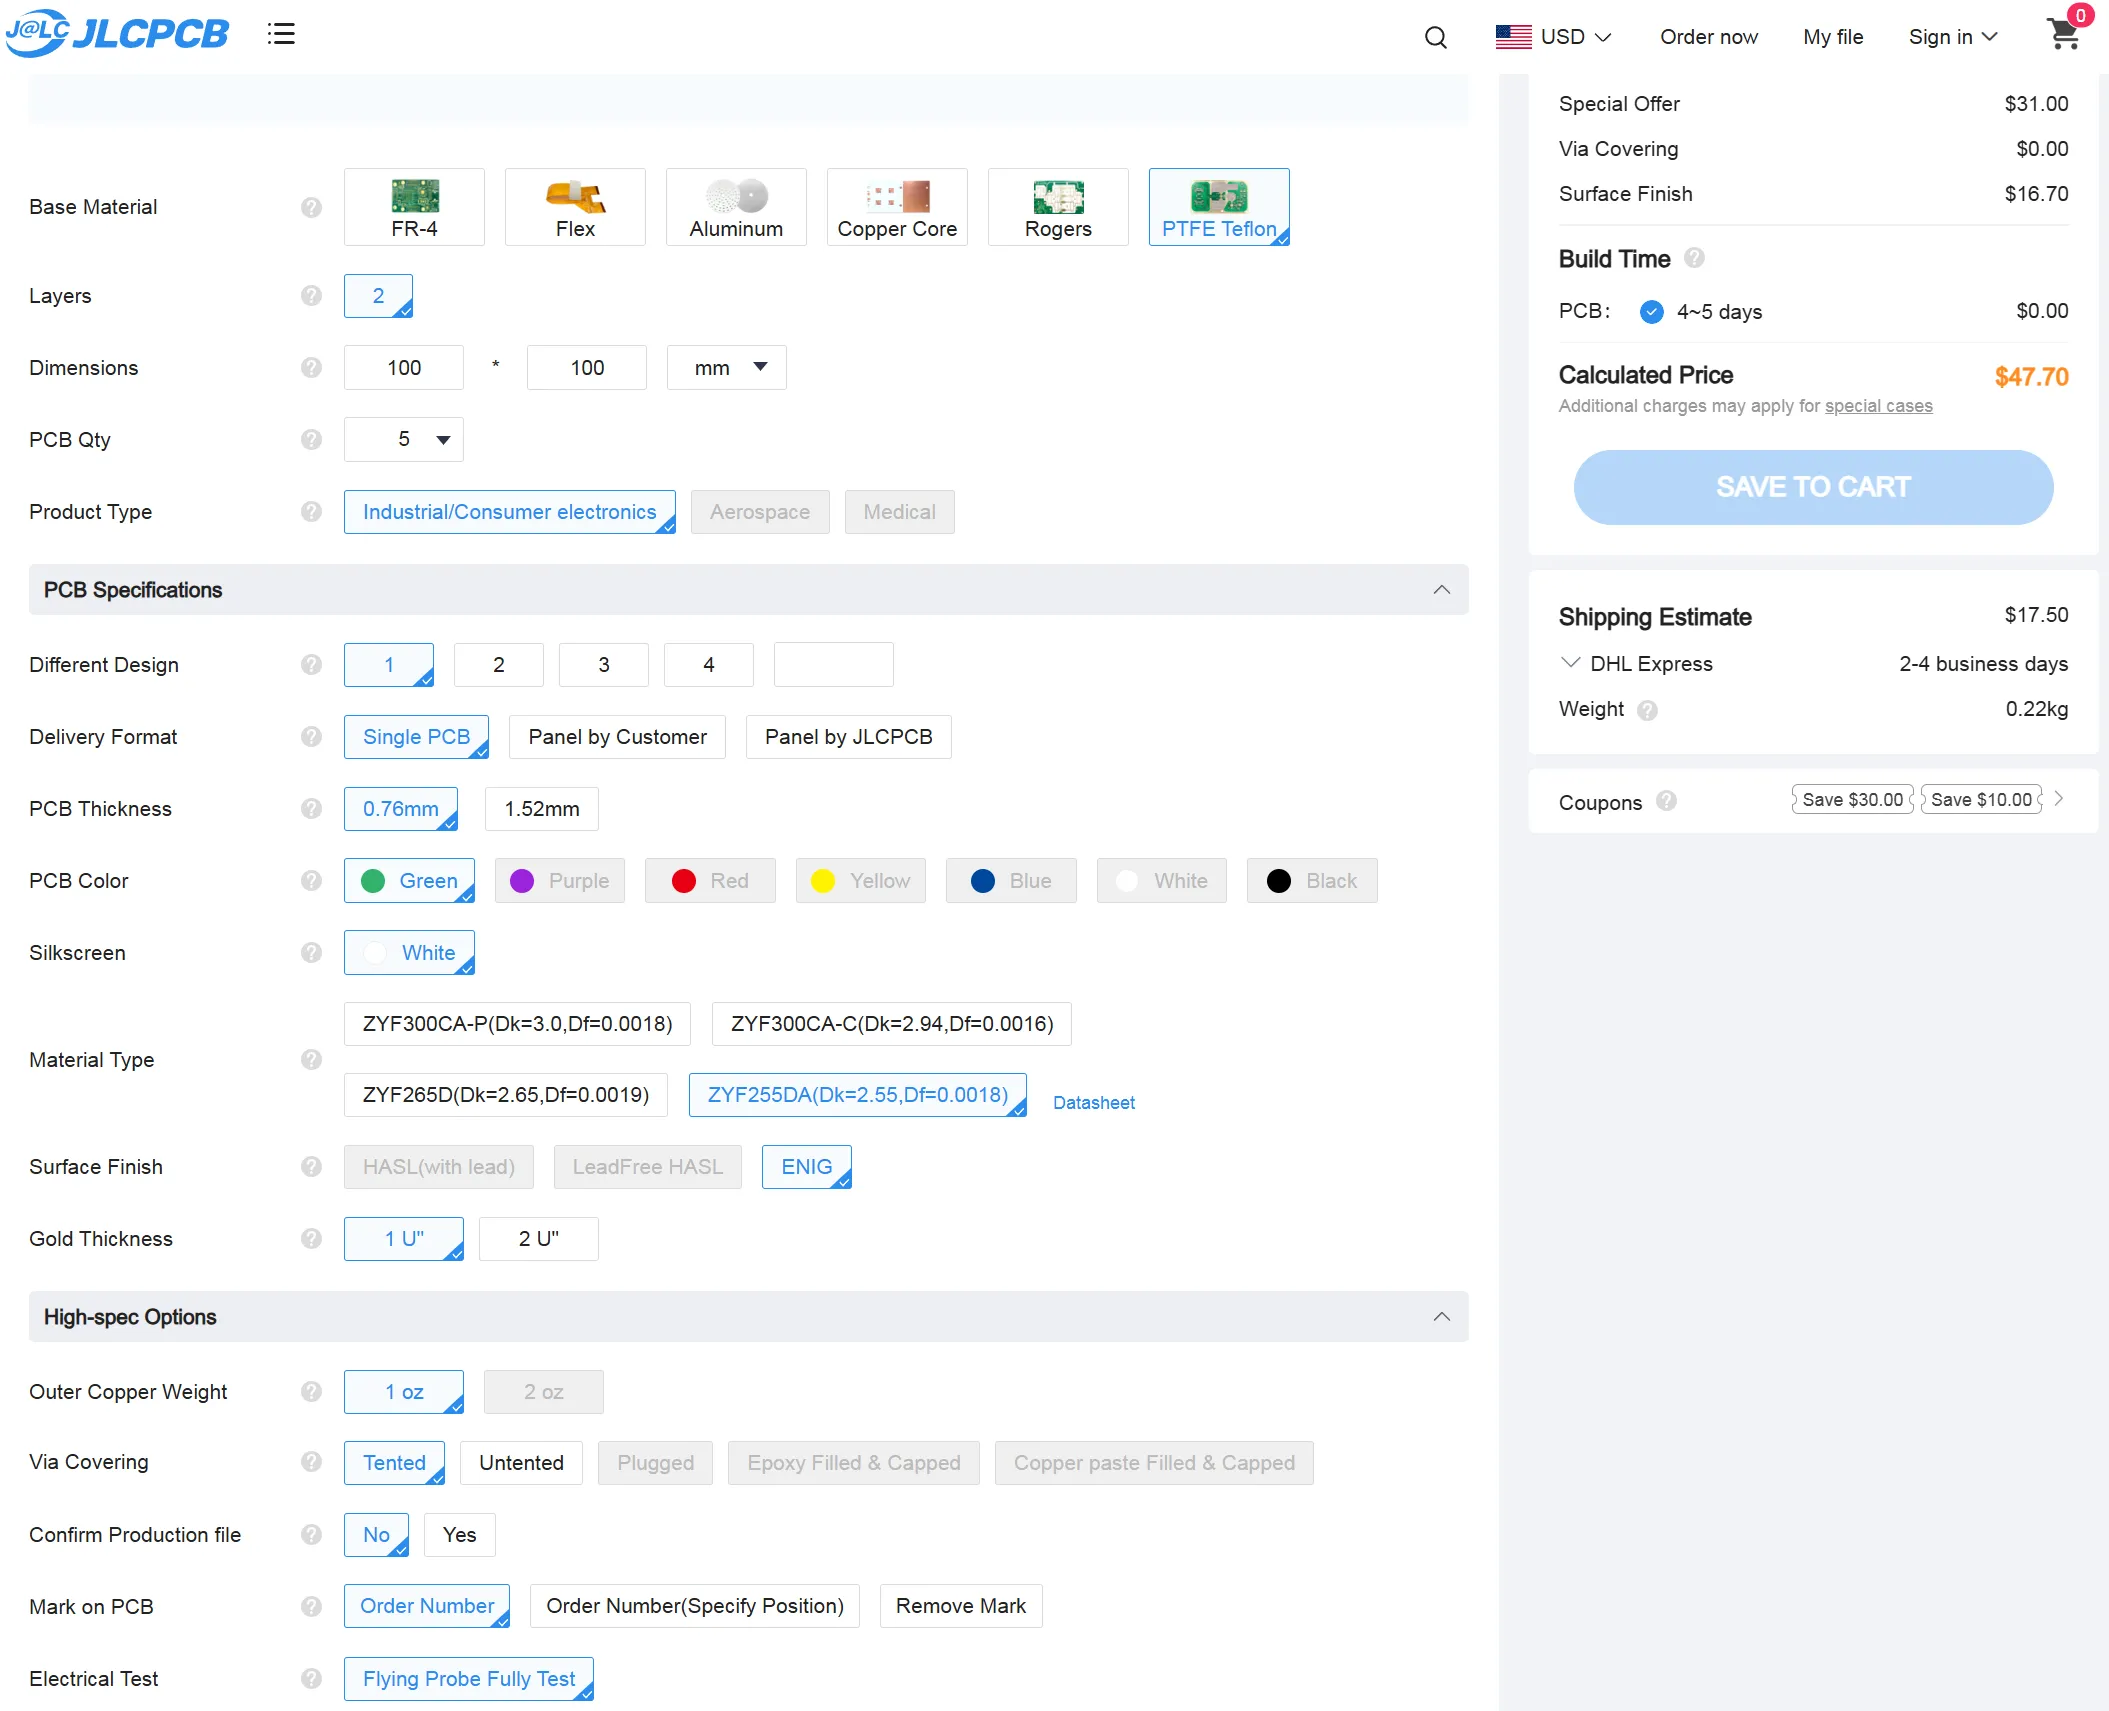Select ZYF265D material type
This screenshot has height=1711, width=2109.
(x=506, y=1095)
